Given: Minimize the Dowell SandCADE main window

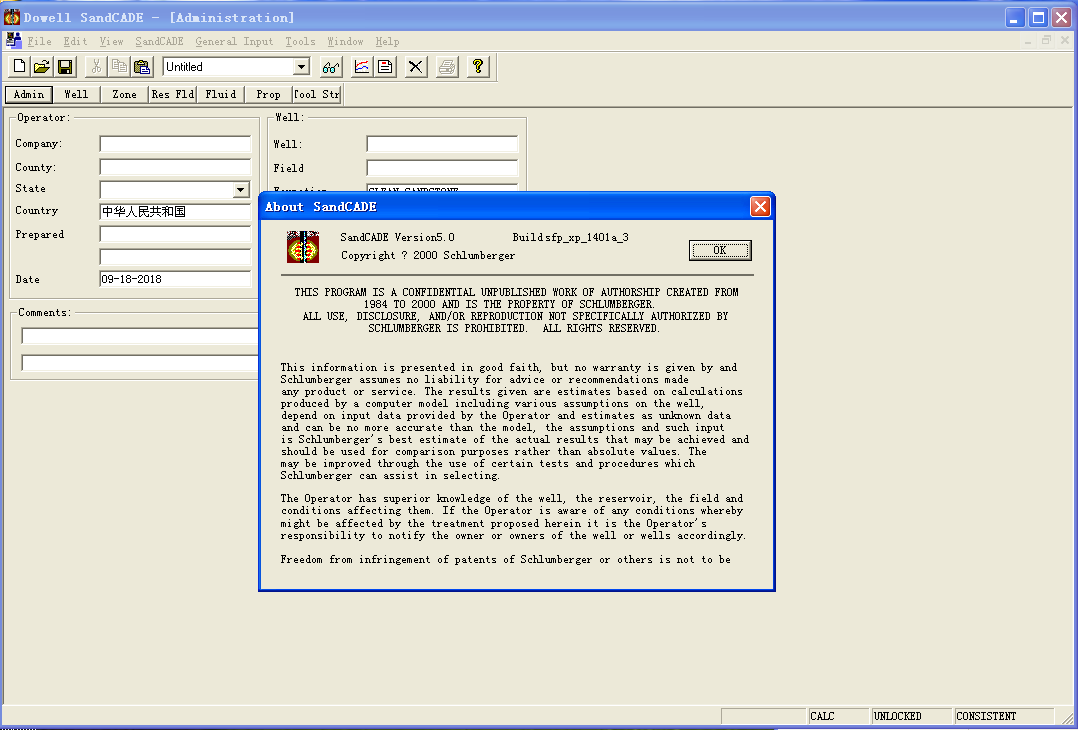Looking at the screenshot, I should point(1015,17).
